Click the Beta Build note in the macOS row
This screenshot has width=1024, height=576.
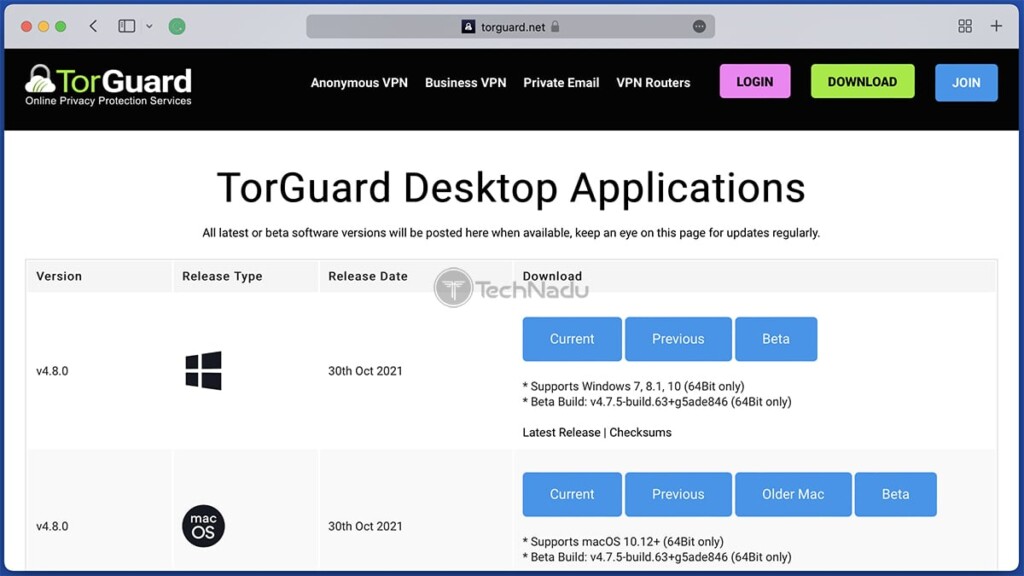tap(657, 557)
